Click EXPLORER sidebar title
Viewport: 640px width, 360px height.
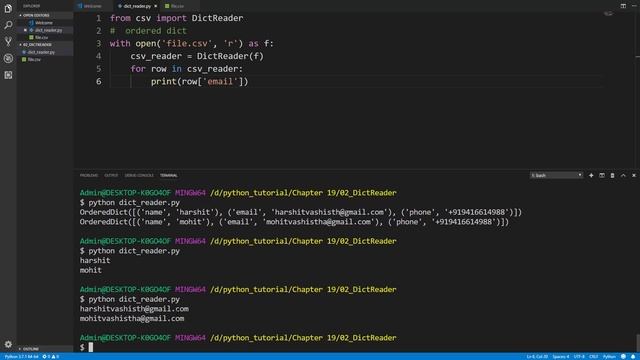[31, 6]
